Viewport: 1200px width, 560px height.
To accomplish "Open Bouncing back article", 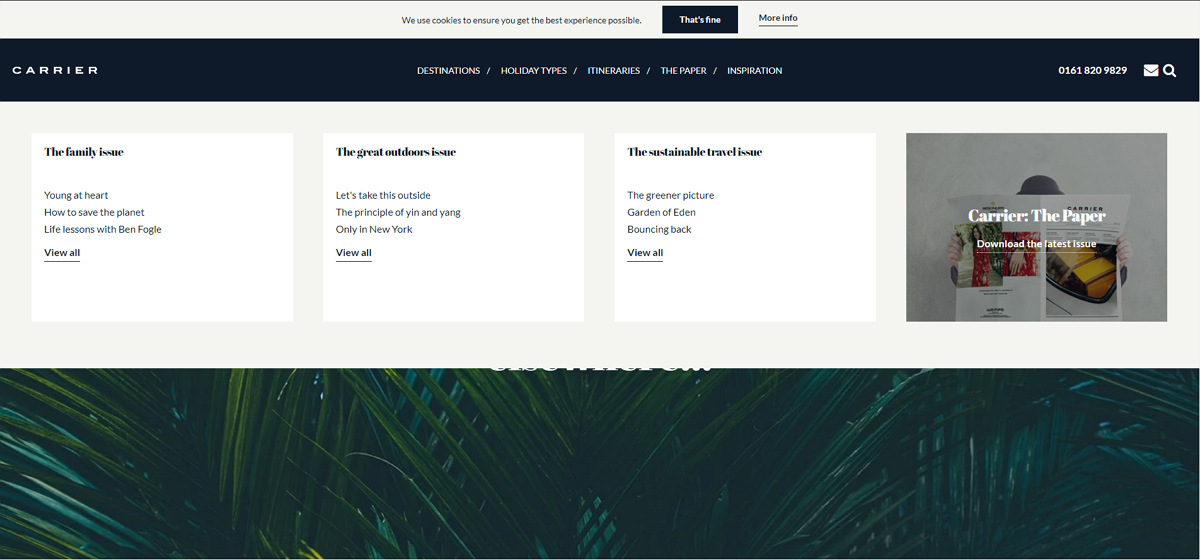I will coord(659,229).
